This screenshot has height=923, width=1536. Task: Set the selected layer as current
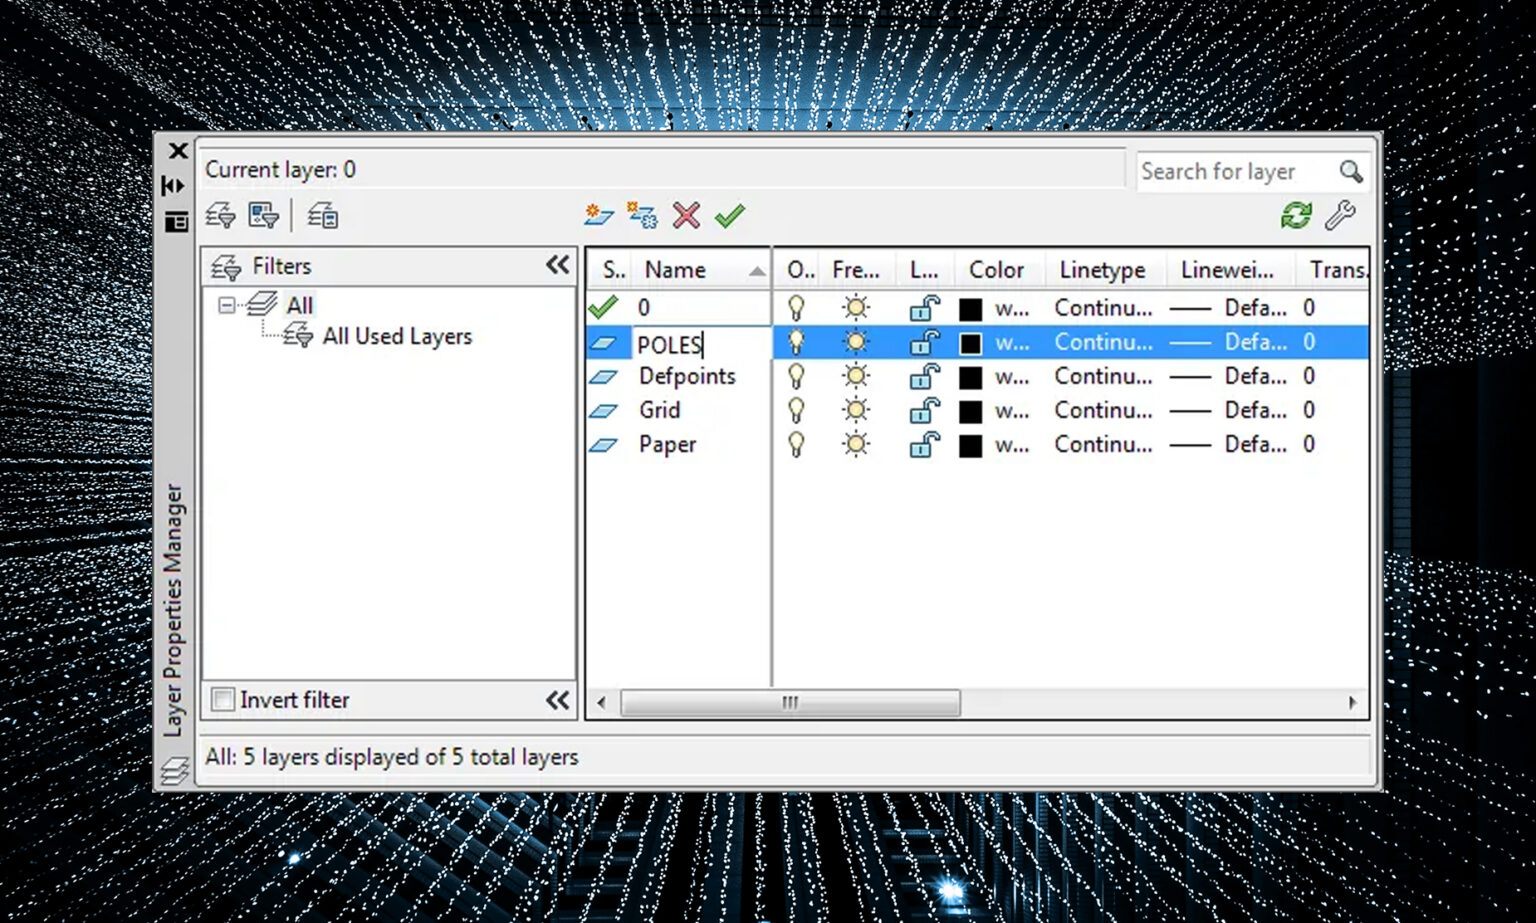pos(729,214)
